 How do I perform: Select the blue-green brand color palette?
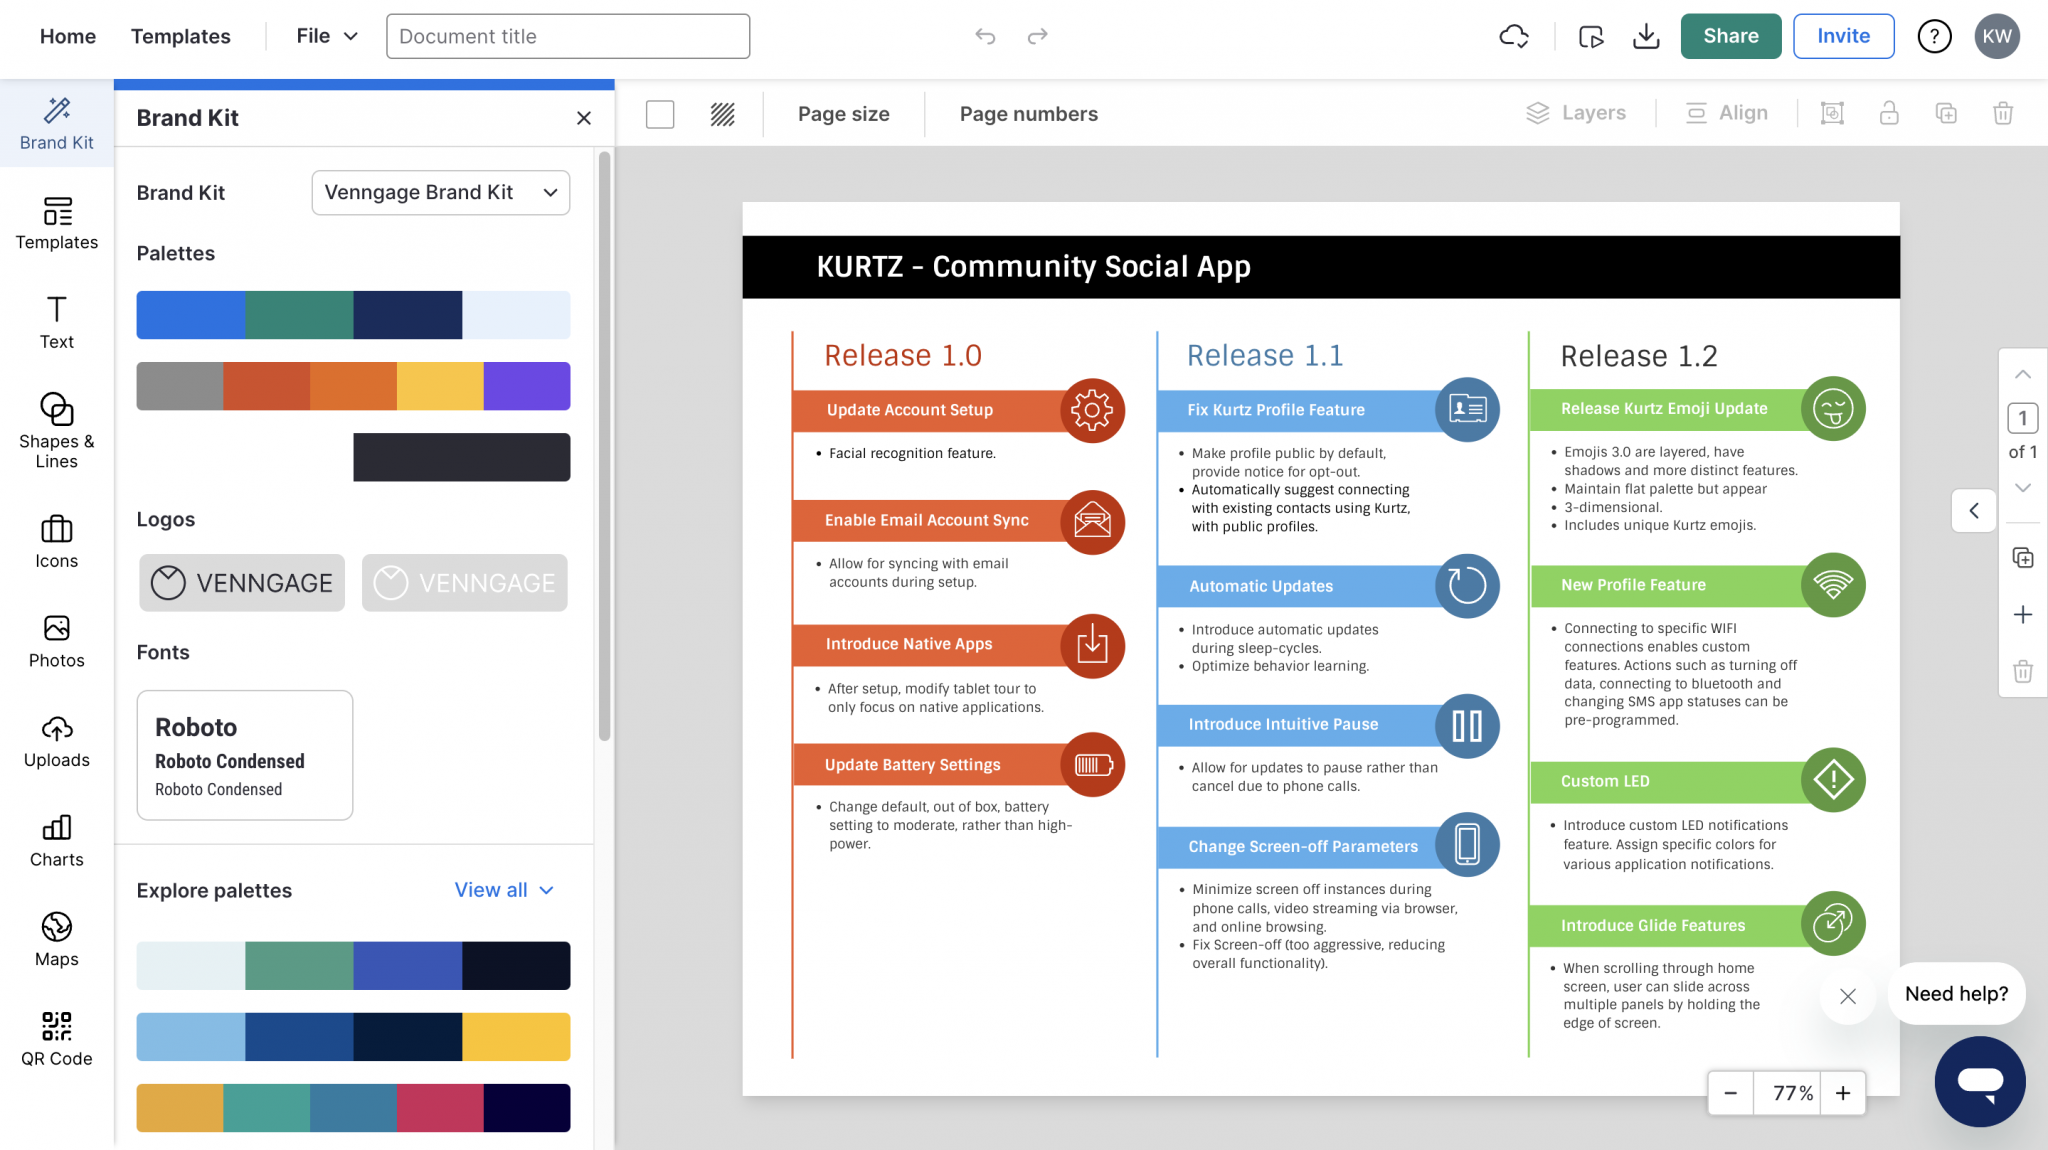352,315
